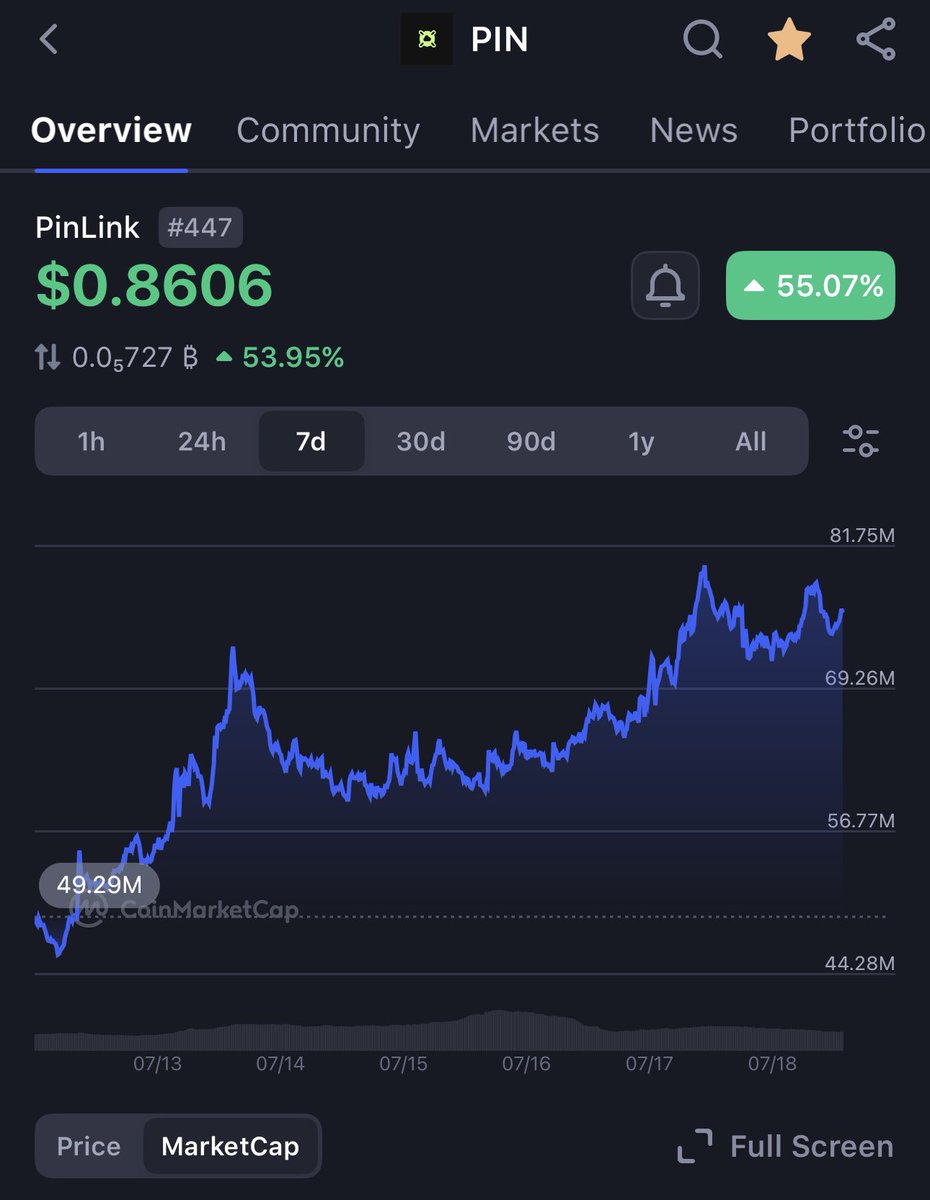Select the 1h chart range
This screenshot has width=930, height=1200.
click(x=91, y=441)
